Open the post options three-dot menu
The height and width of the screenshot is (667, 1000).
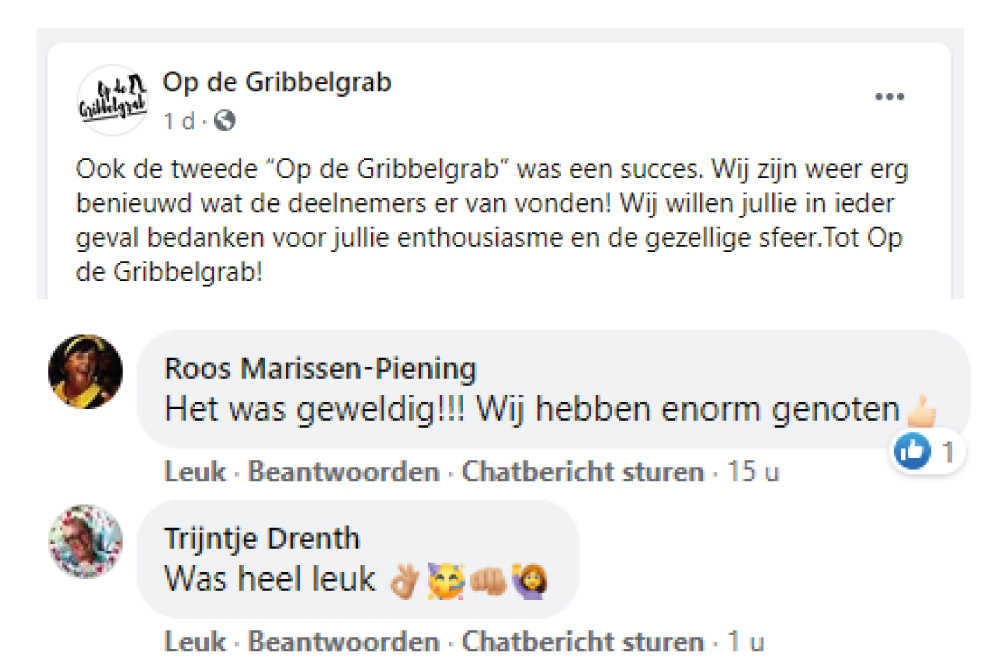tap(889, 97)
